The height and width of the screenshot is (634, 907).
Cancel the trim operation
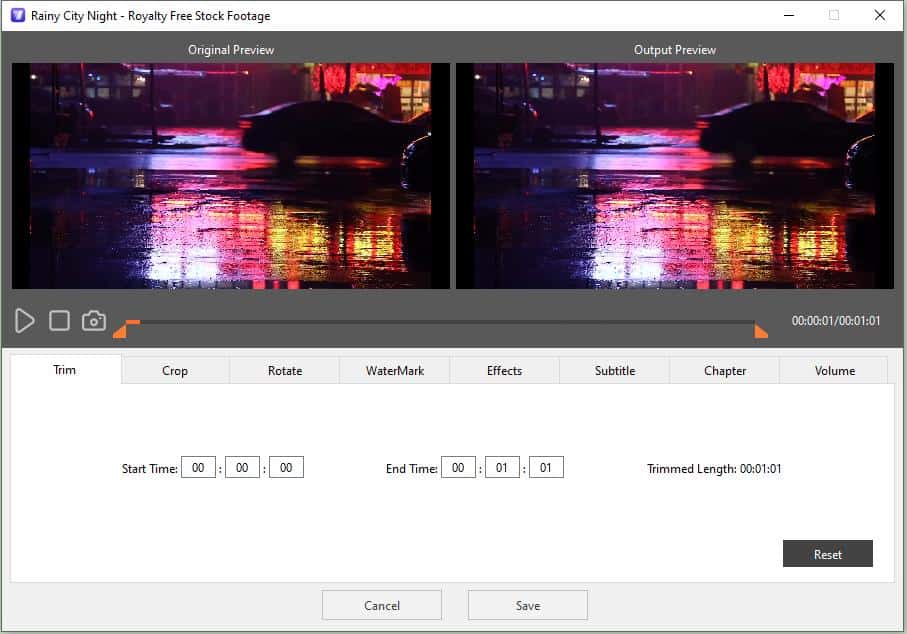[x=381, y=604]
